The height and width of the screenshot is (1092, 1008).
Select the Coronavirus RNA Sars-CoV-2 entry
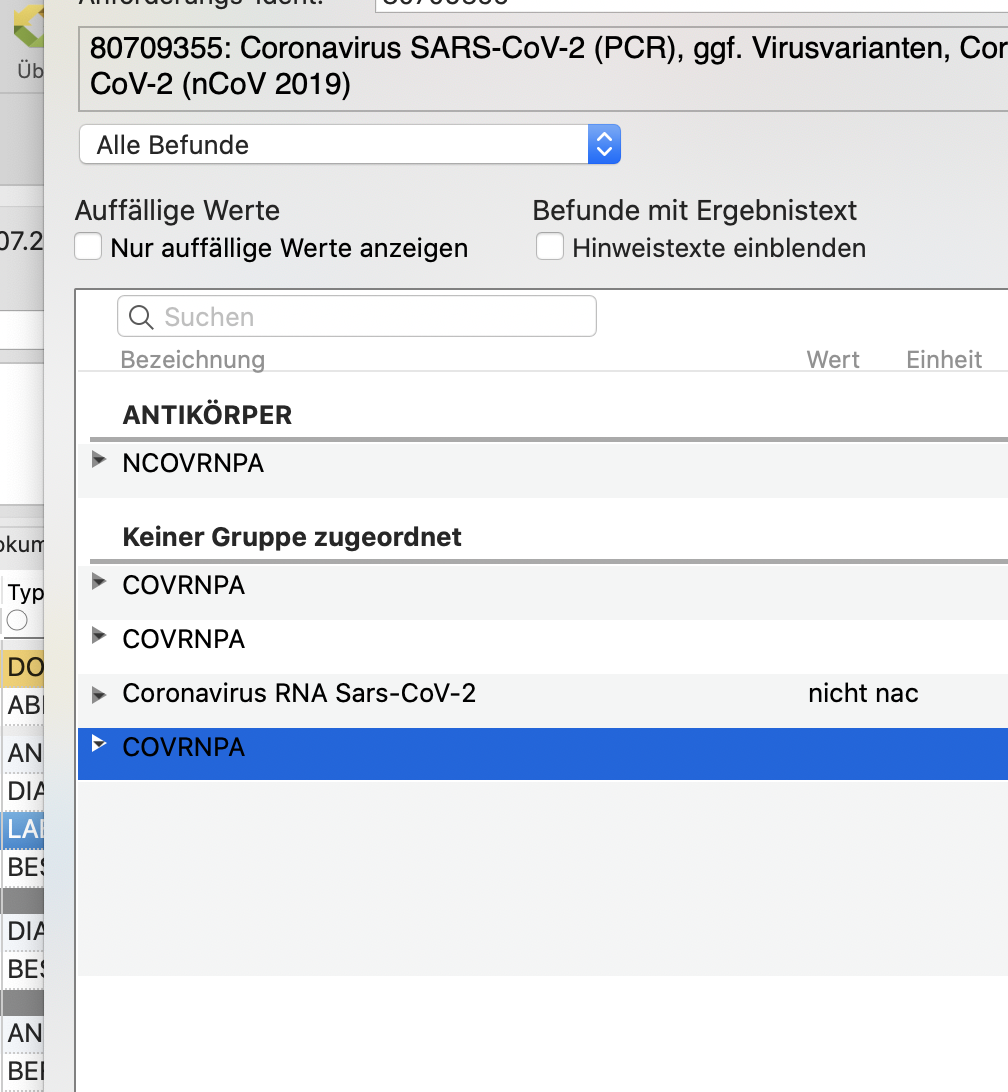coord(299,694)
